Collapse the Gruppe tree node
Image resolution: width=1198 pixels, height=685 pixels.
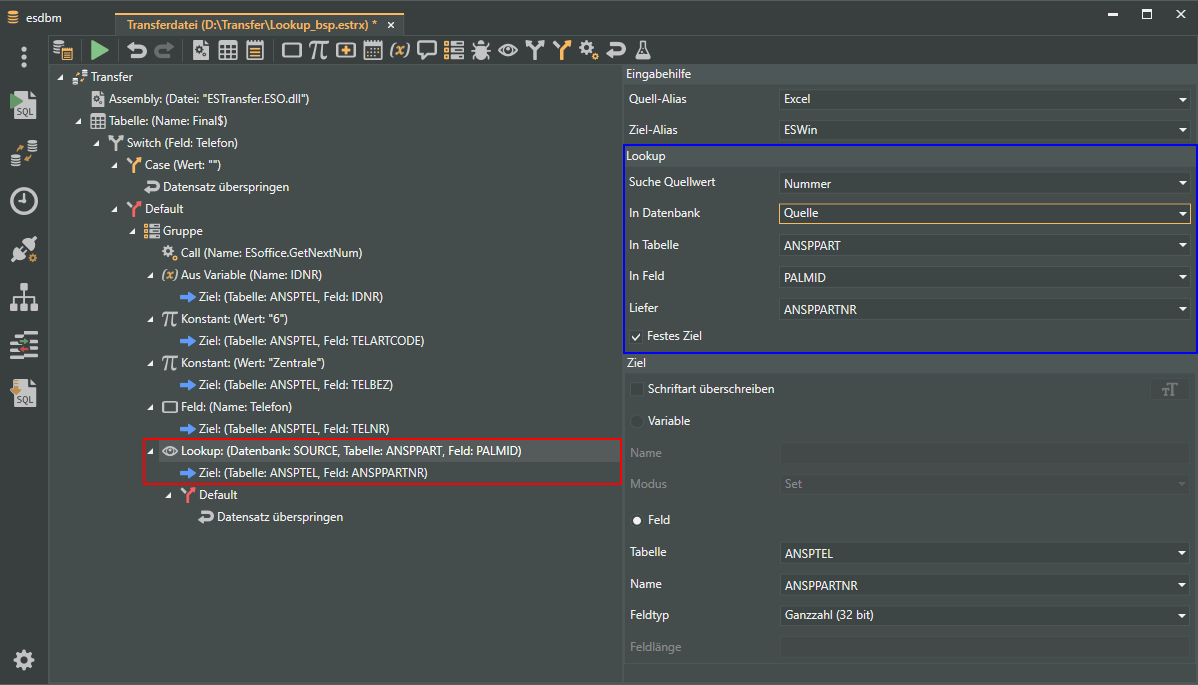point(133,231)
